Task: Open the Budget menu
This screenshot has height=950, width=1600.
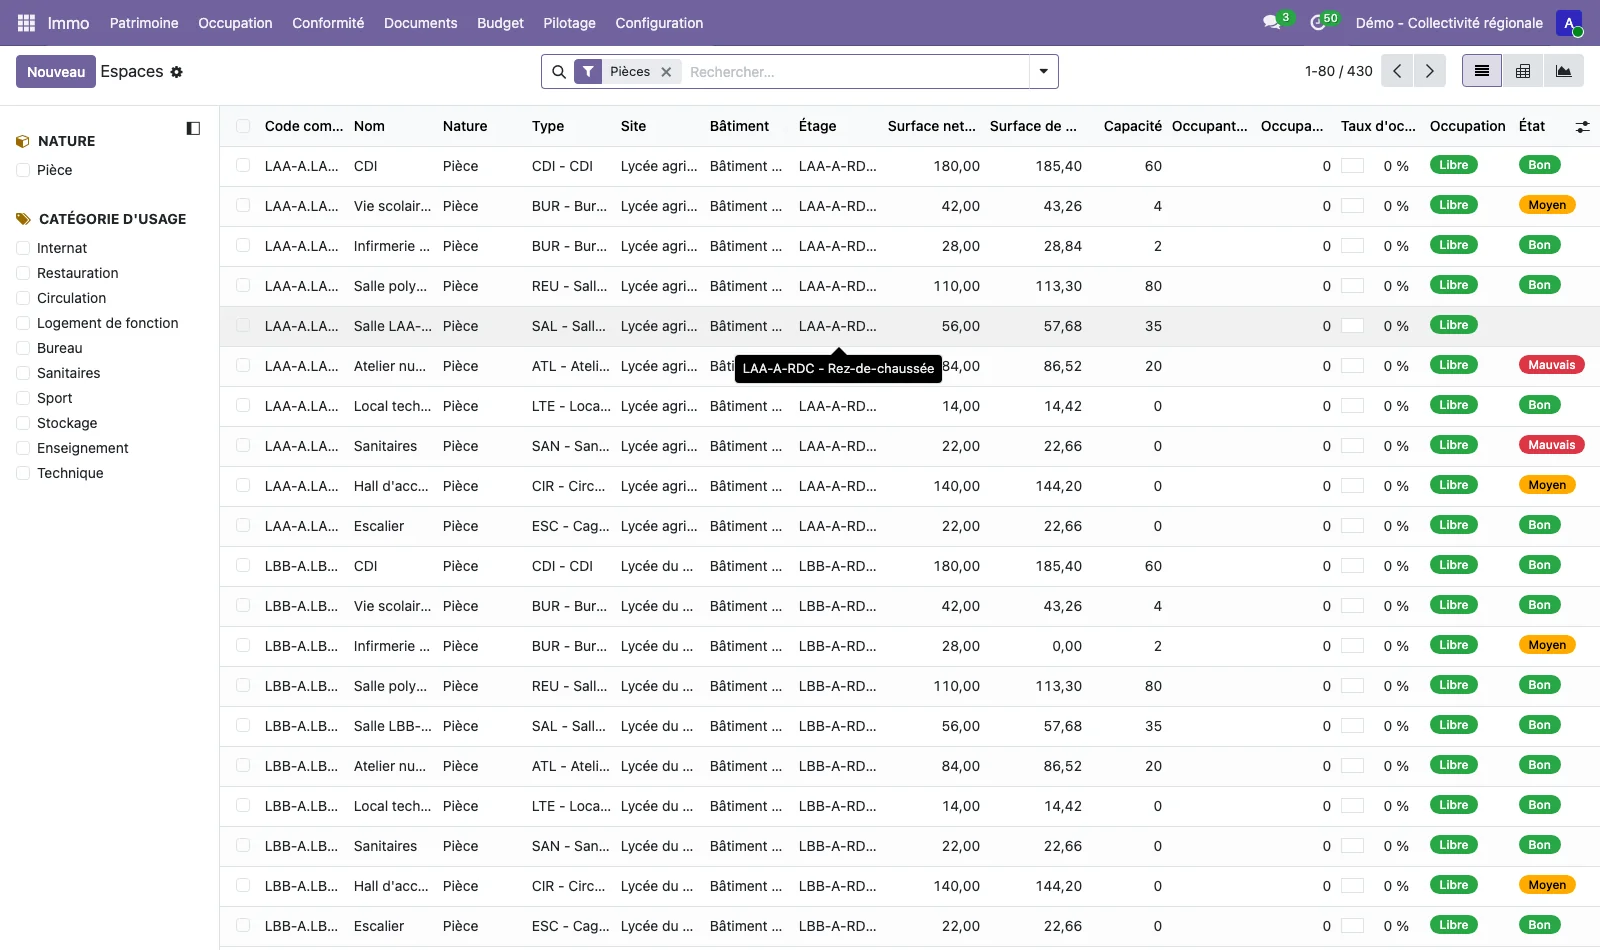Action: point(500,23)
